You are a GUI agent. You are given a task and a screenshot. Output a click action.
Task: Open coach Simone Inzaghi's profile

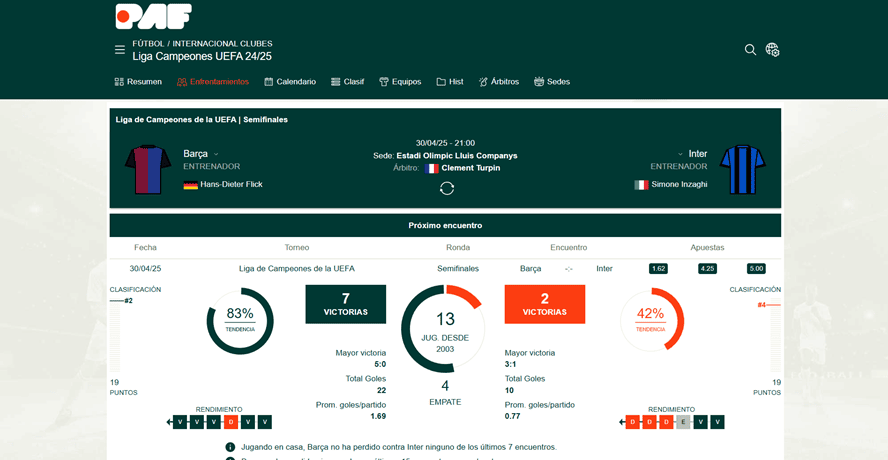click(679, 185)
